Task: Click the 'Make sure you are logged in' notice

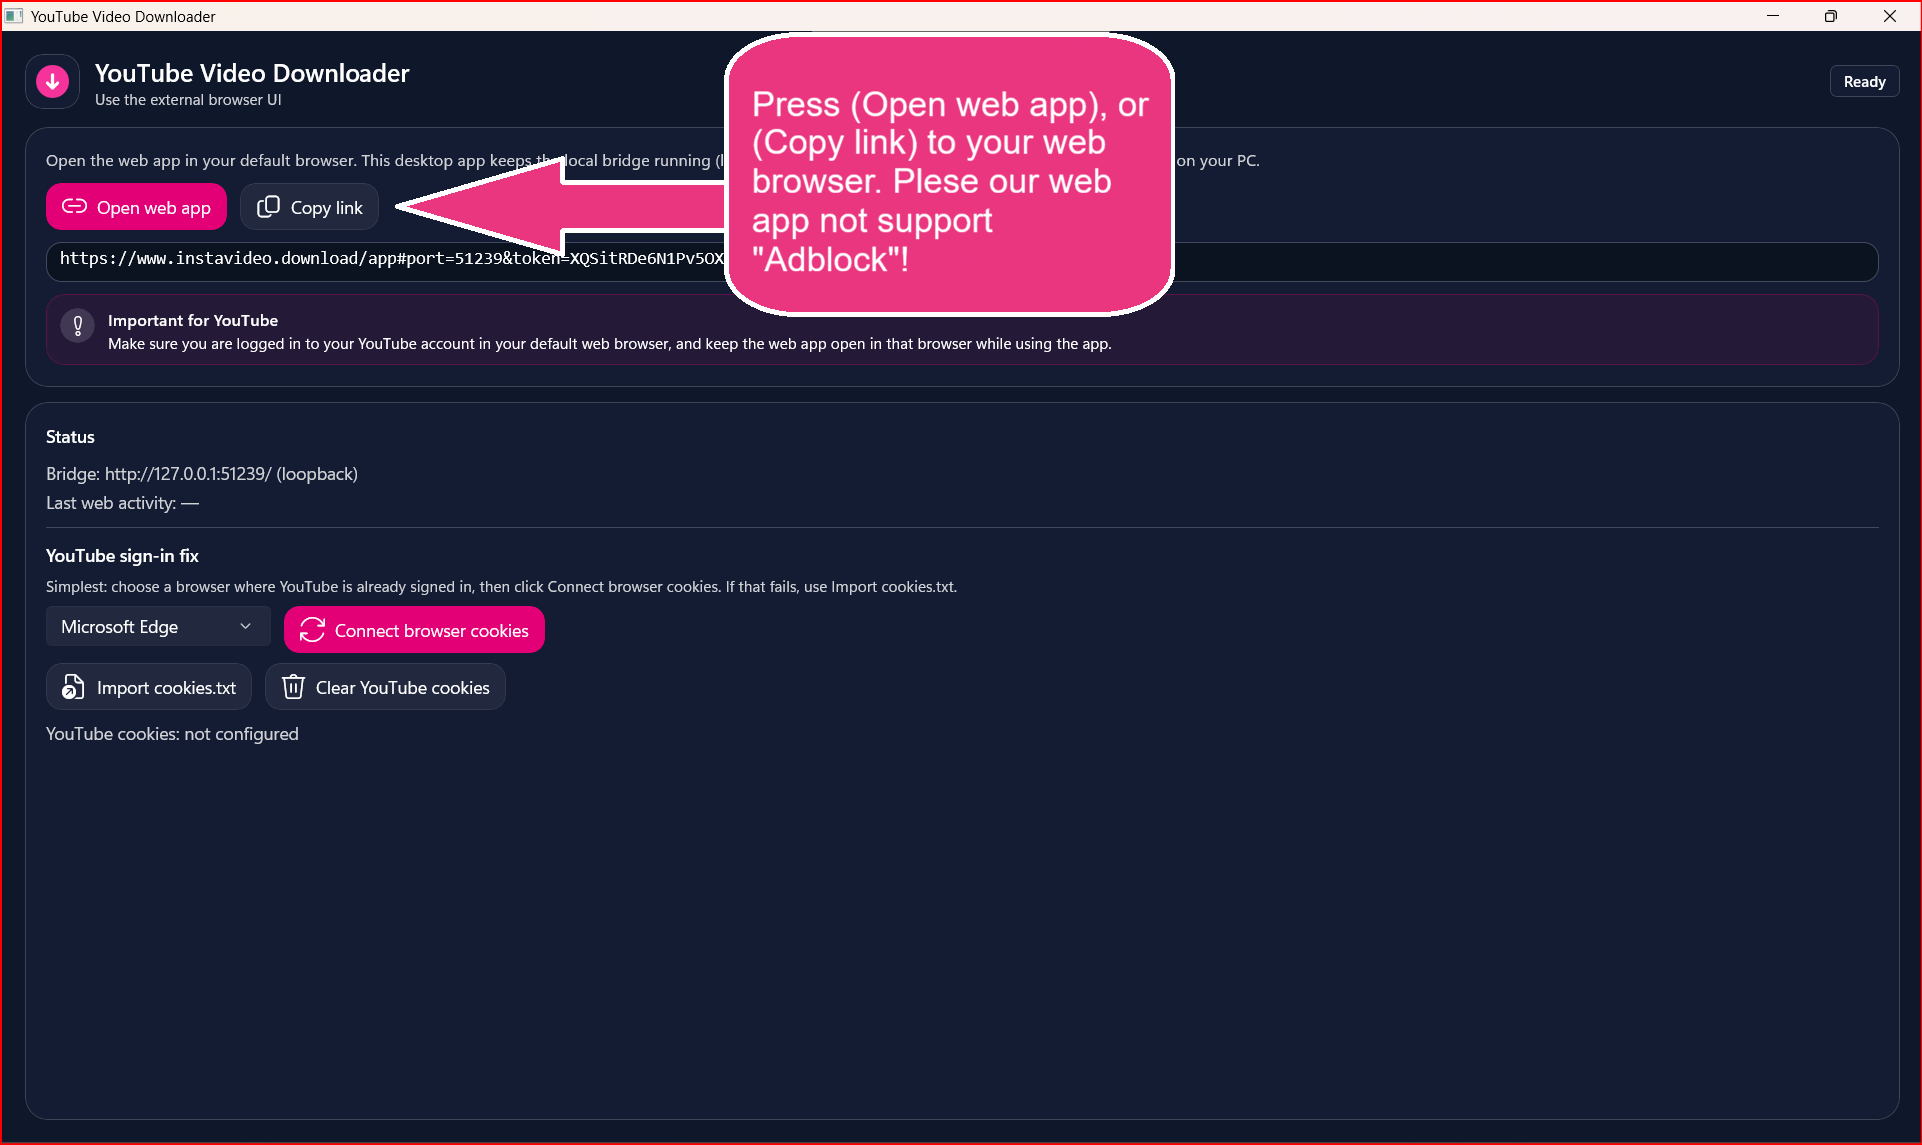Action: 610,344
